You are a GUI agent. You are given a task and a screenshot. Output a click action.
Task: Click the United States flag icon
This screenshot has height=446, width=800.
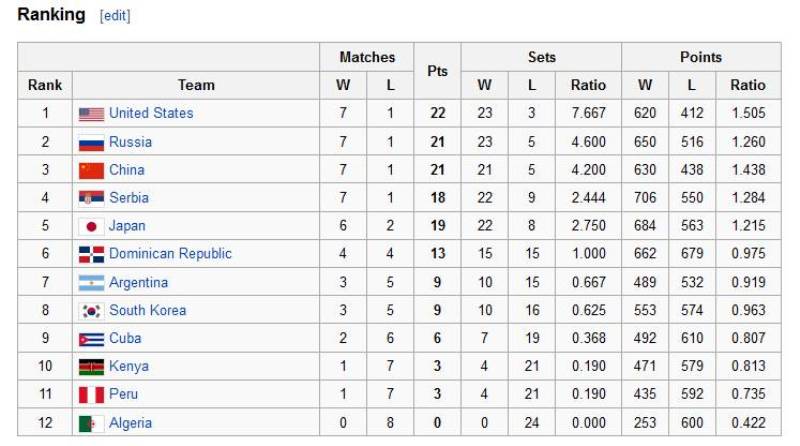tap(91, 114)
